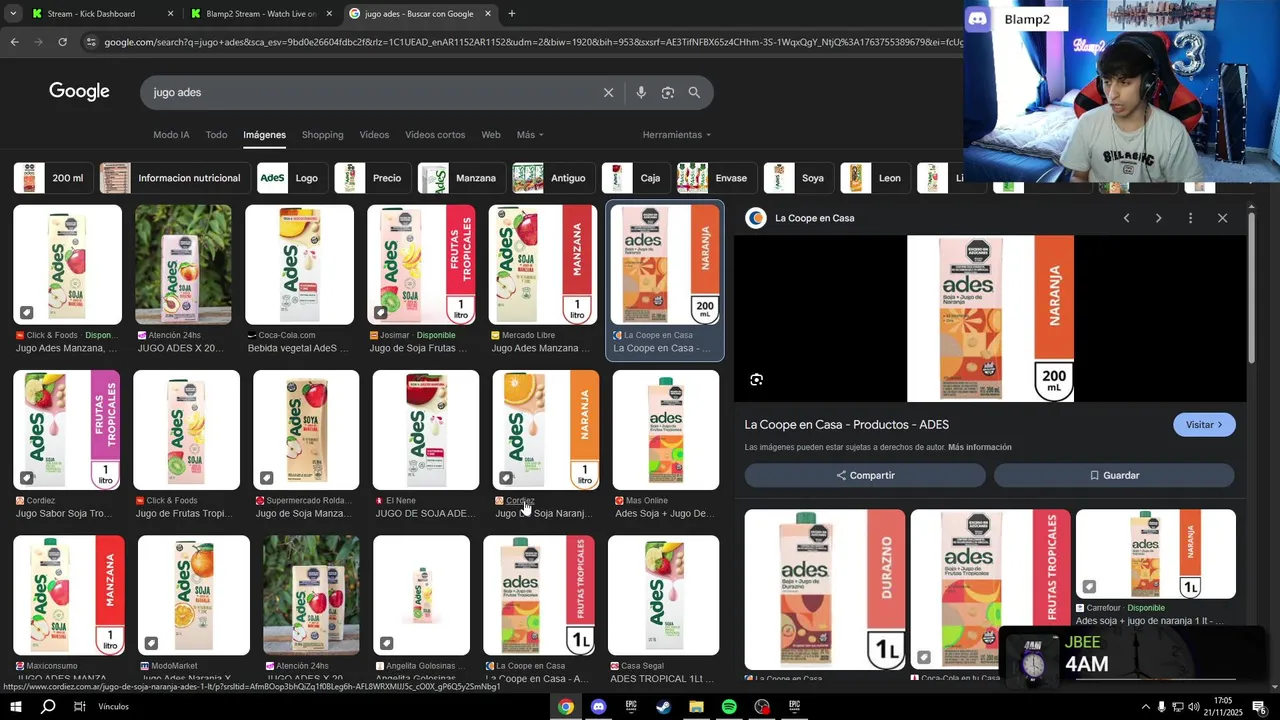Open File Explorer from the taskbar

(696, 707)
